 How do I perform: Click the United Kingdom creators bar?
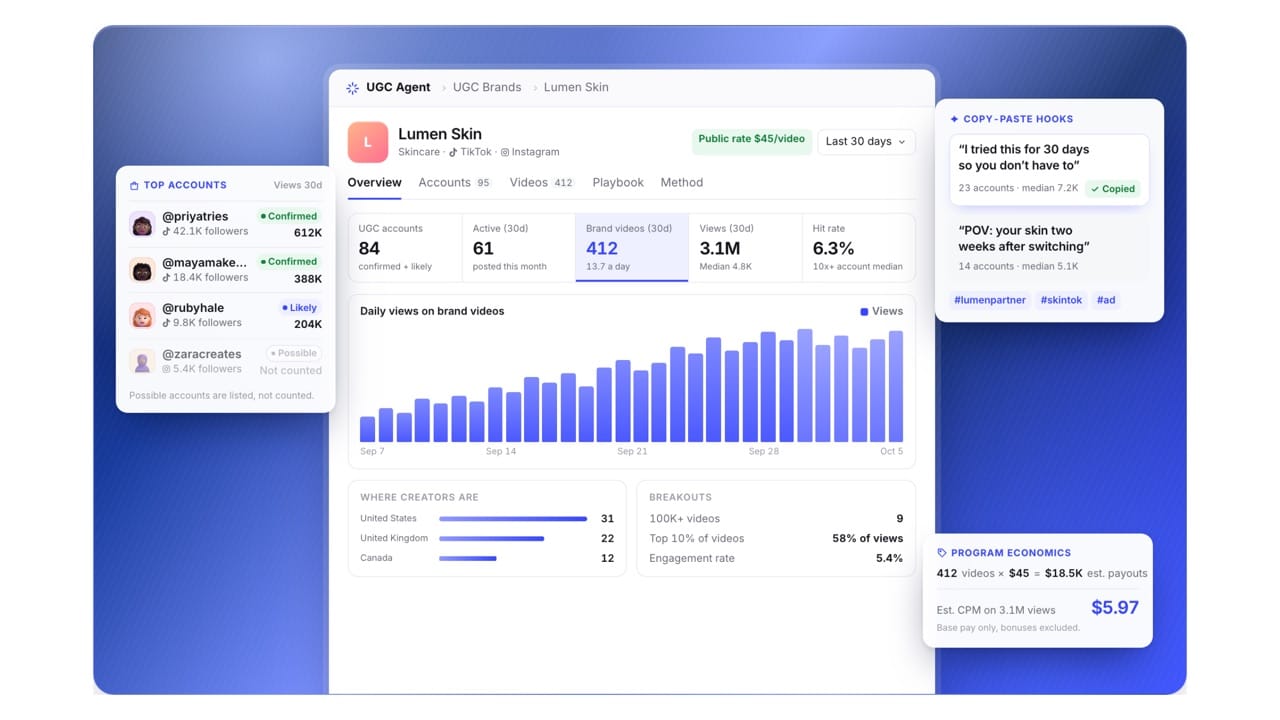492,539
